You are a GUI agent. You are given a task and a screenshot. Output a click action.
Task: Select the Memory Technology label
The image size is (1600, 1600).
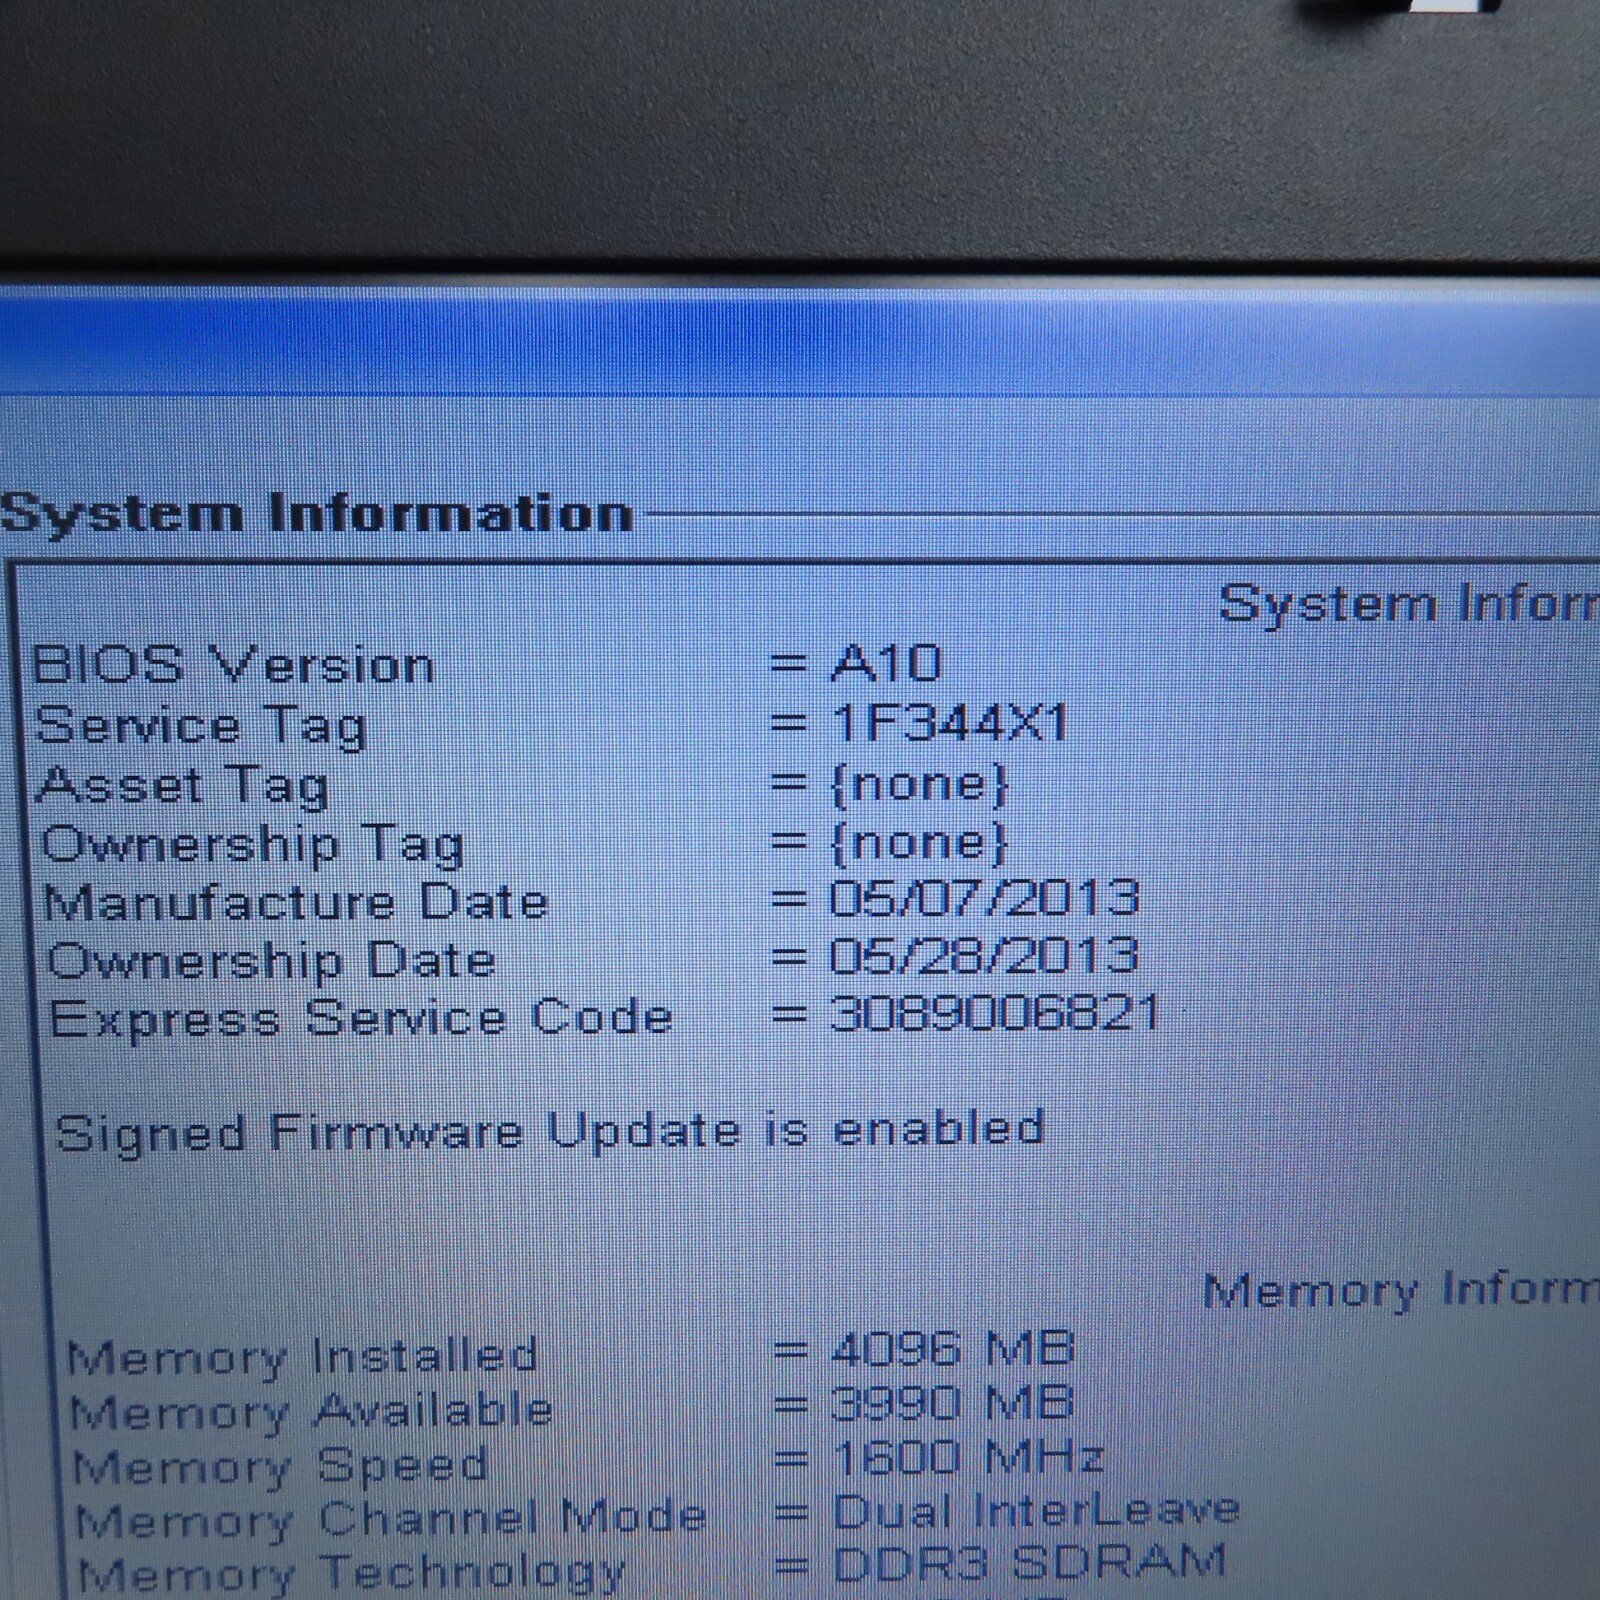tap(352, 1574)
